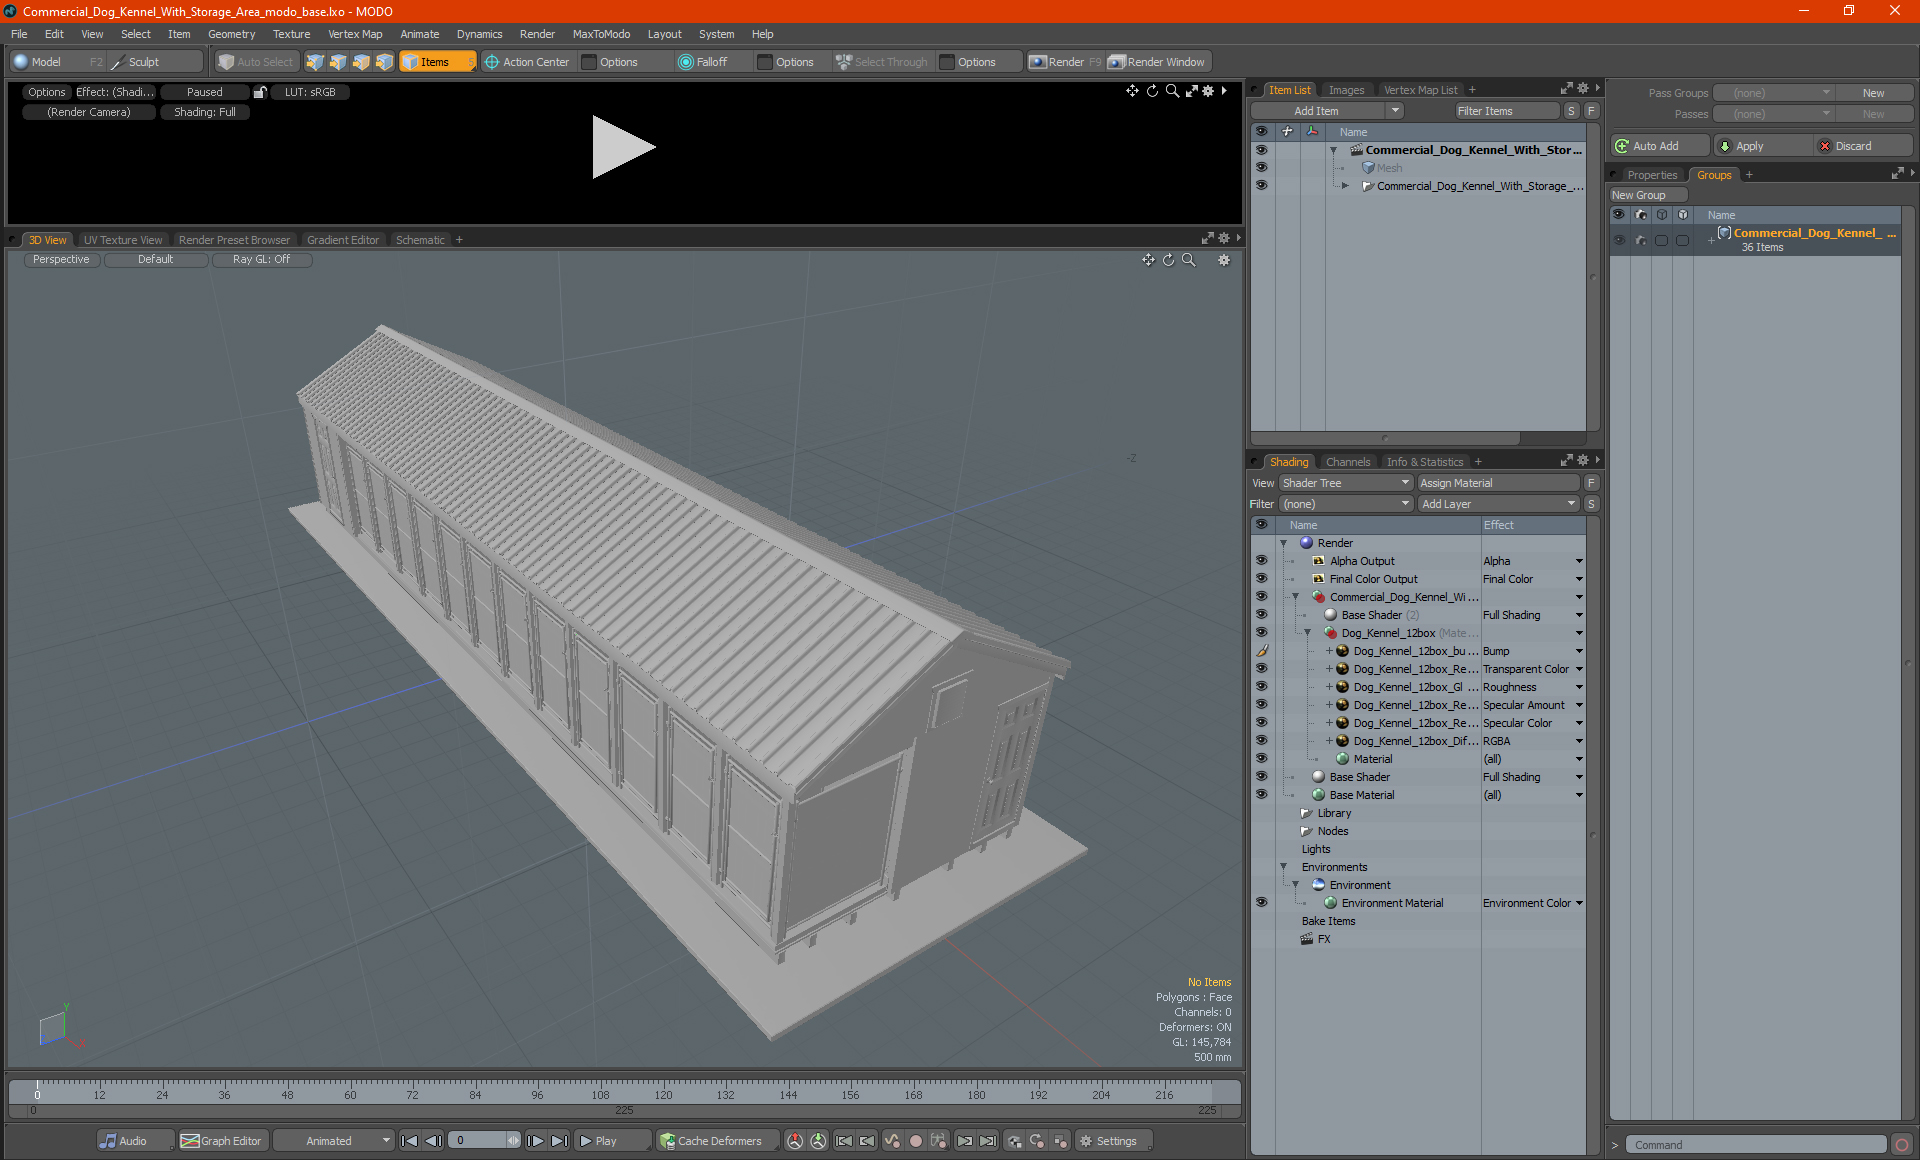
Task: Select vertices selection mode icon
Action: 315,62
